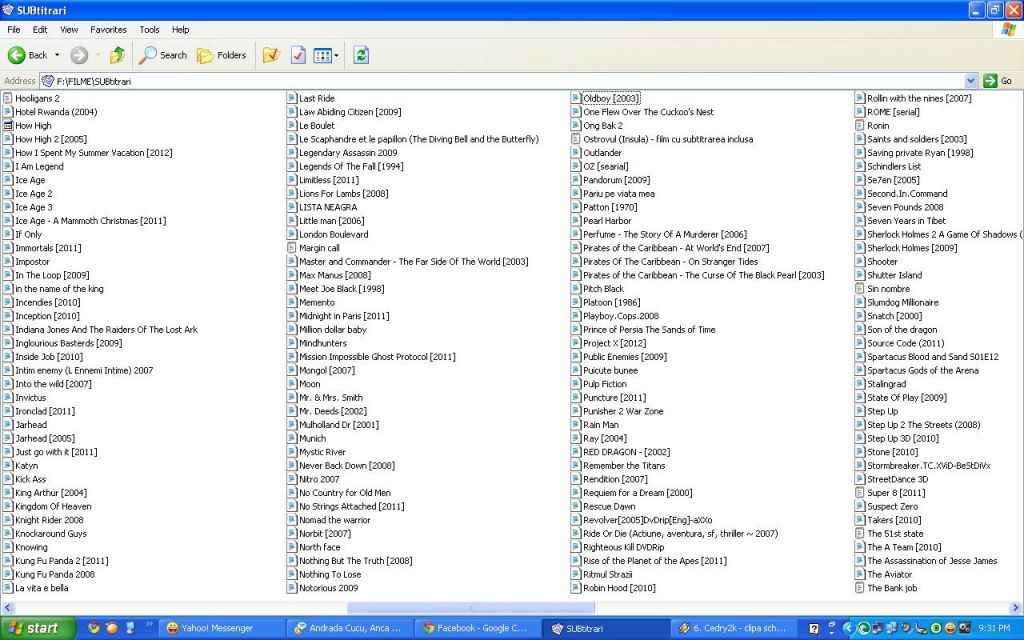Click the green refresh arrows toolbar icon
1024x640 pixels.
click(x=361, y=56)
